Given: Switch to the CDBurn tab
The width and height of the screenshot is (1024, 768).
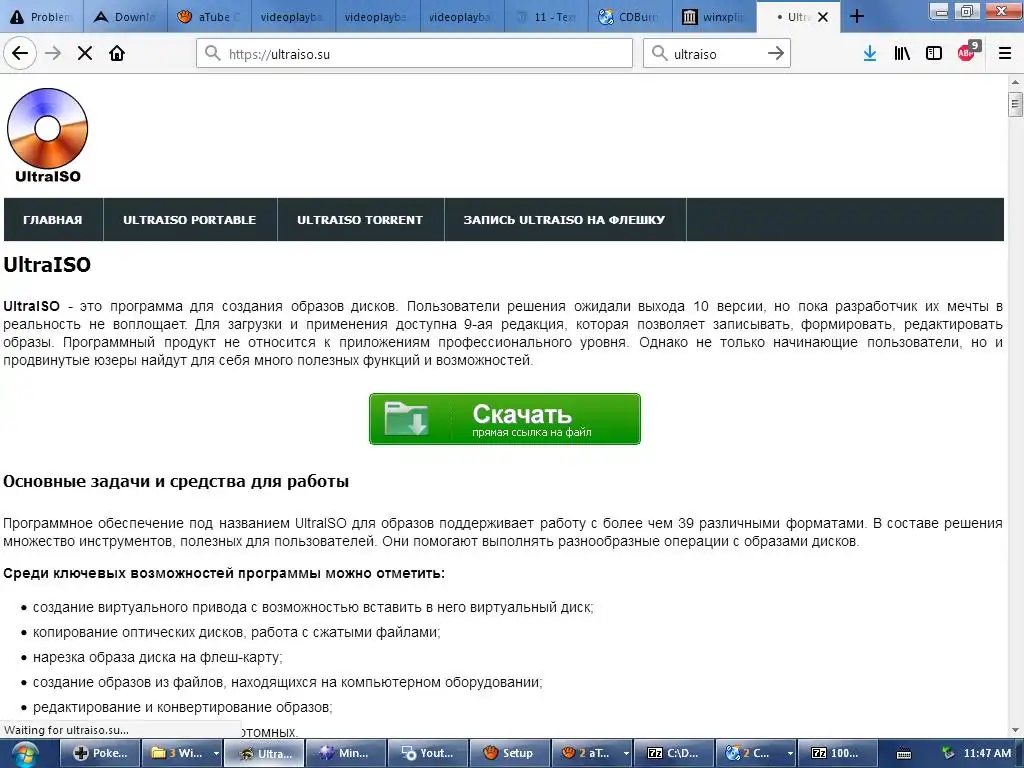Looking at the screenshot, I should [x=631, y=17].
